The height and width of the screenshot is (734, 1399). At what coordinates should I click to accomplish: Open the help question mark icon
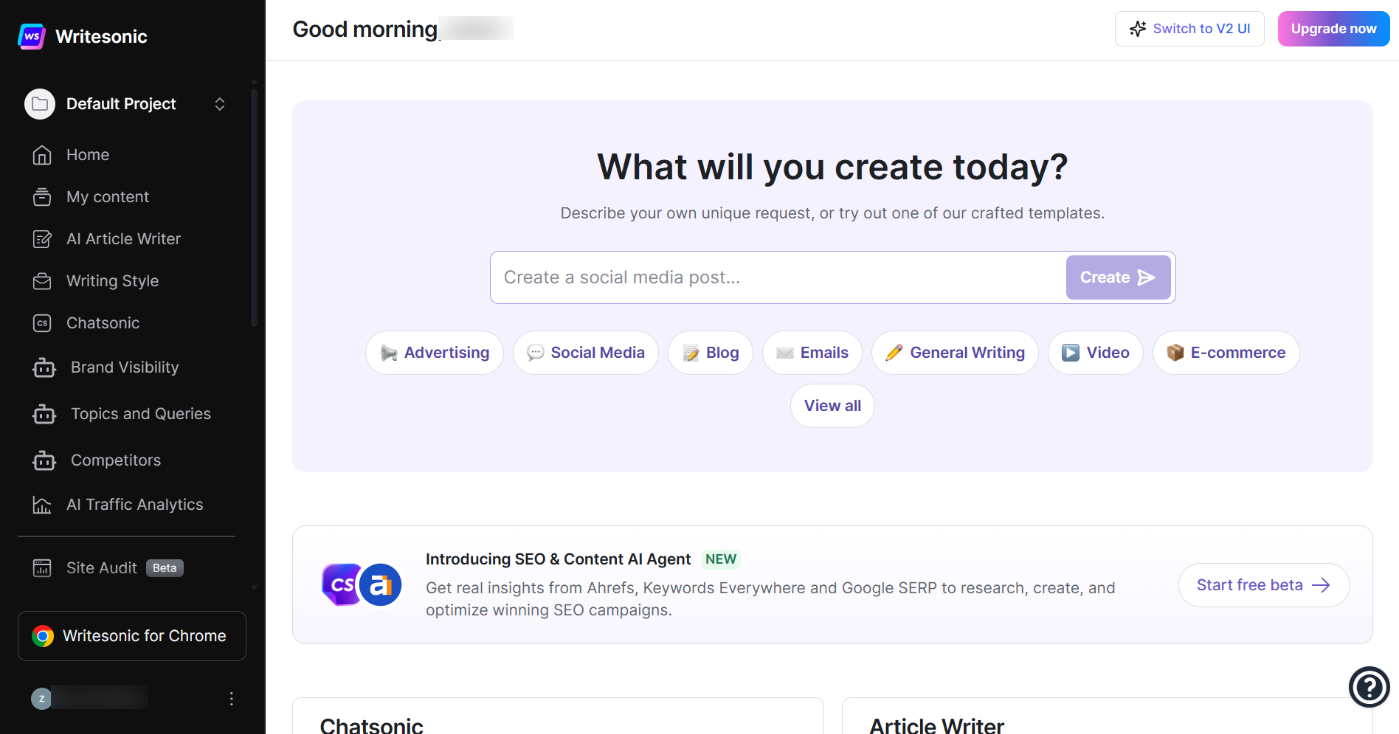[1369, 687]
